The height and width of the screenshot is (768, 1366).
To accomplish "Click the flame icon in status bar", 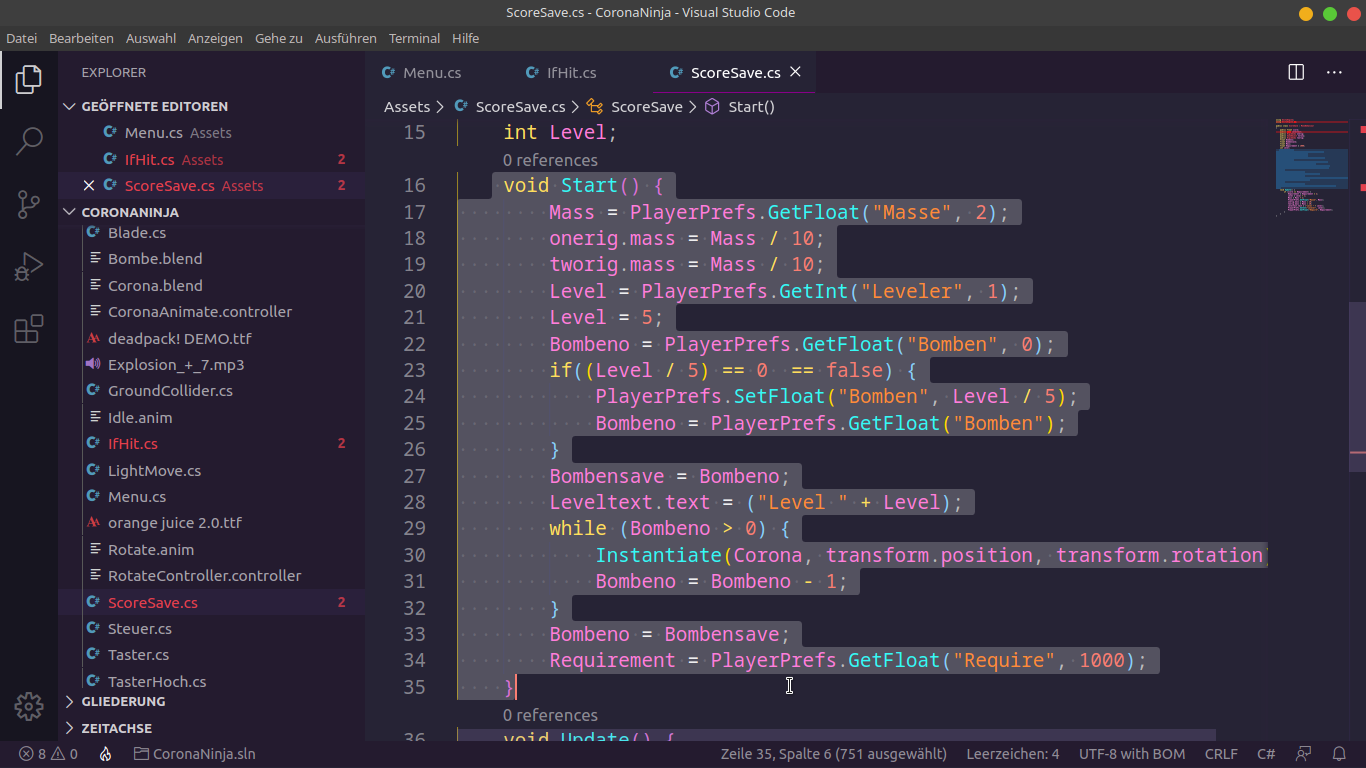I will click(105, 754).
